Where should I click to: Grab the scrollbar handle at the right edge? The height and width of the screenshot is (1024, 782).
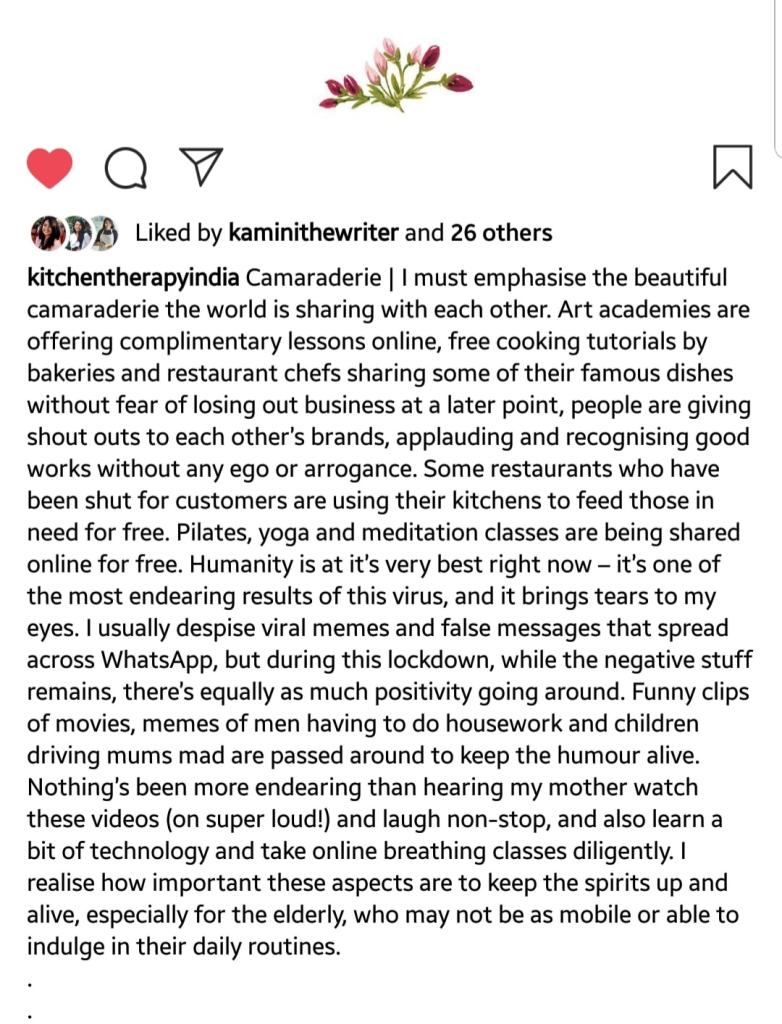pos(778,75)
